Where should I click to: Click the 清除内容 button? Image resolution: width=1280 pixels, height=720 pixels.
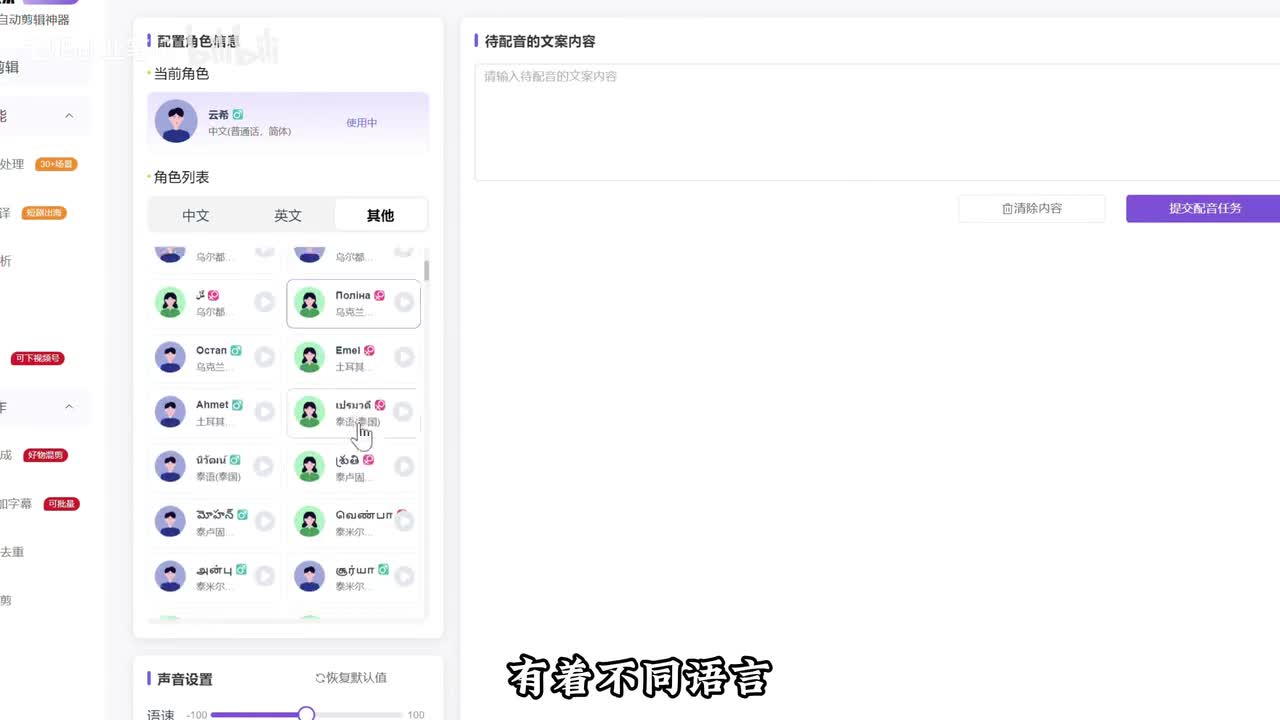(x=1031, y=208)
